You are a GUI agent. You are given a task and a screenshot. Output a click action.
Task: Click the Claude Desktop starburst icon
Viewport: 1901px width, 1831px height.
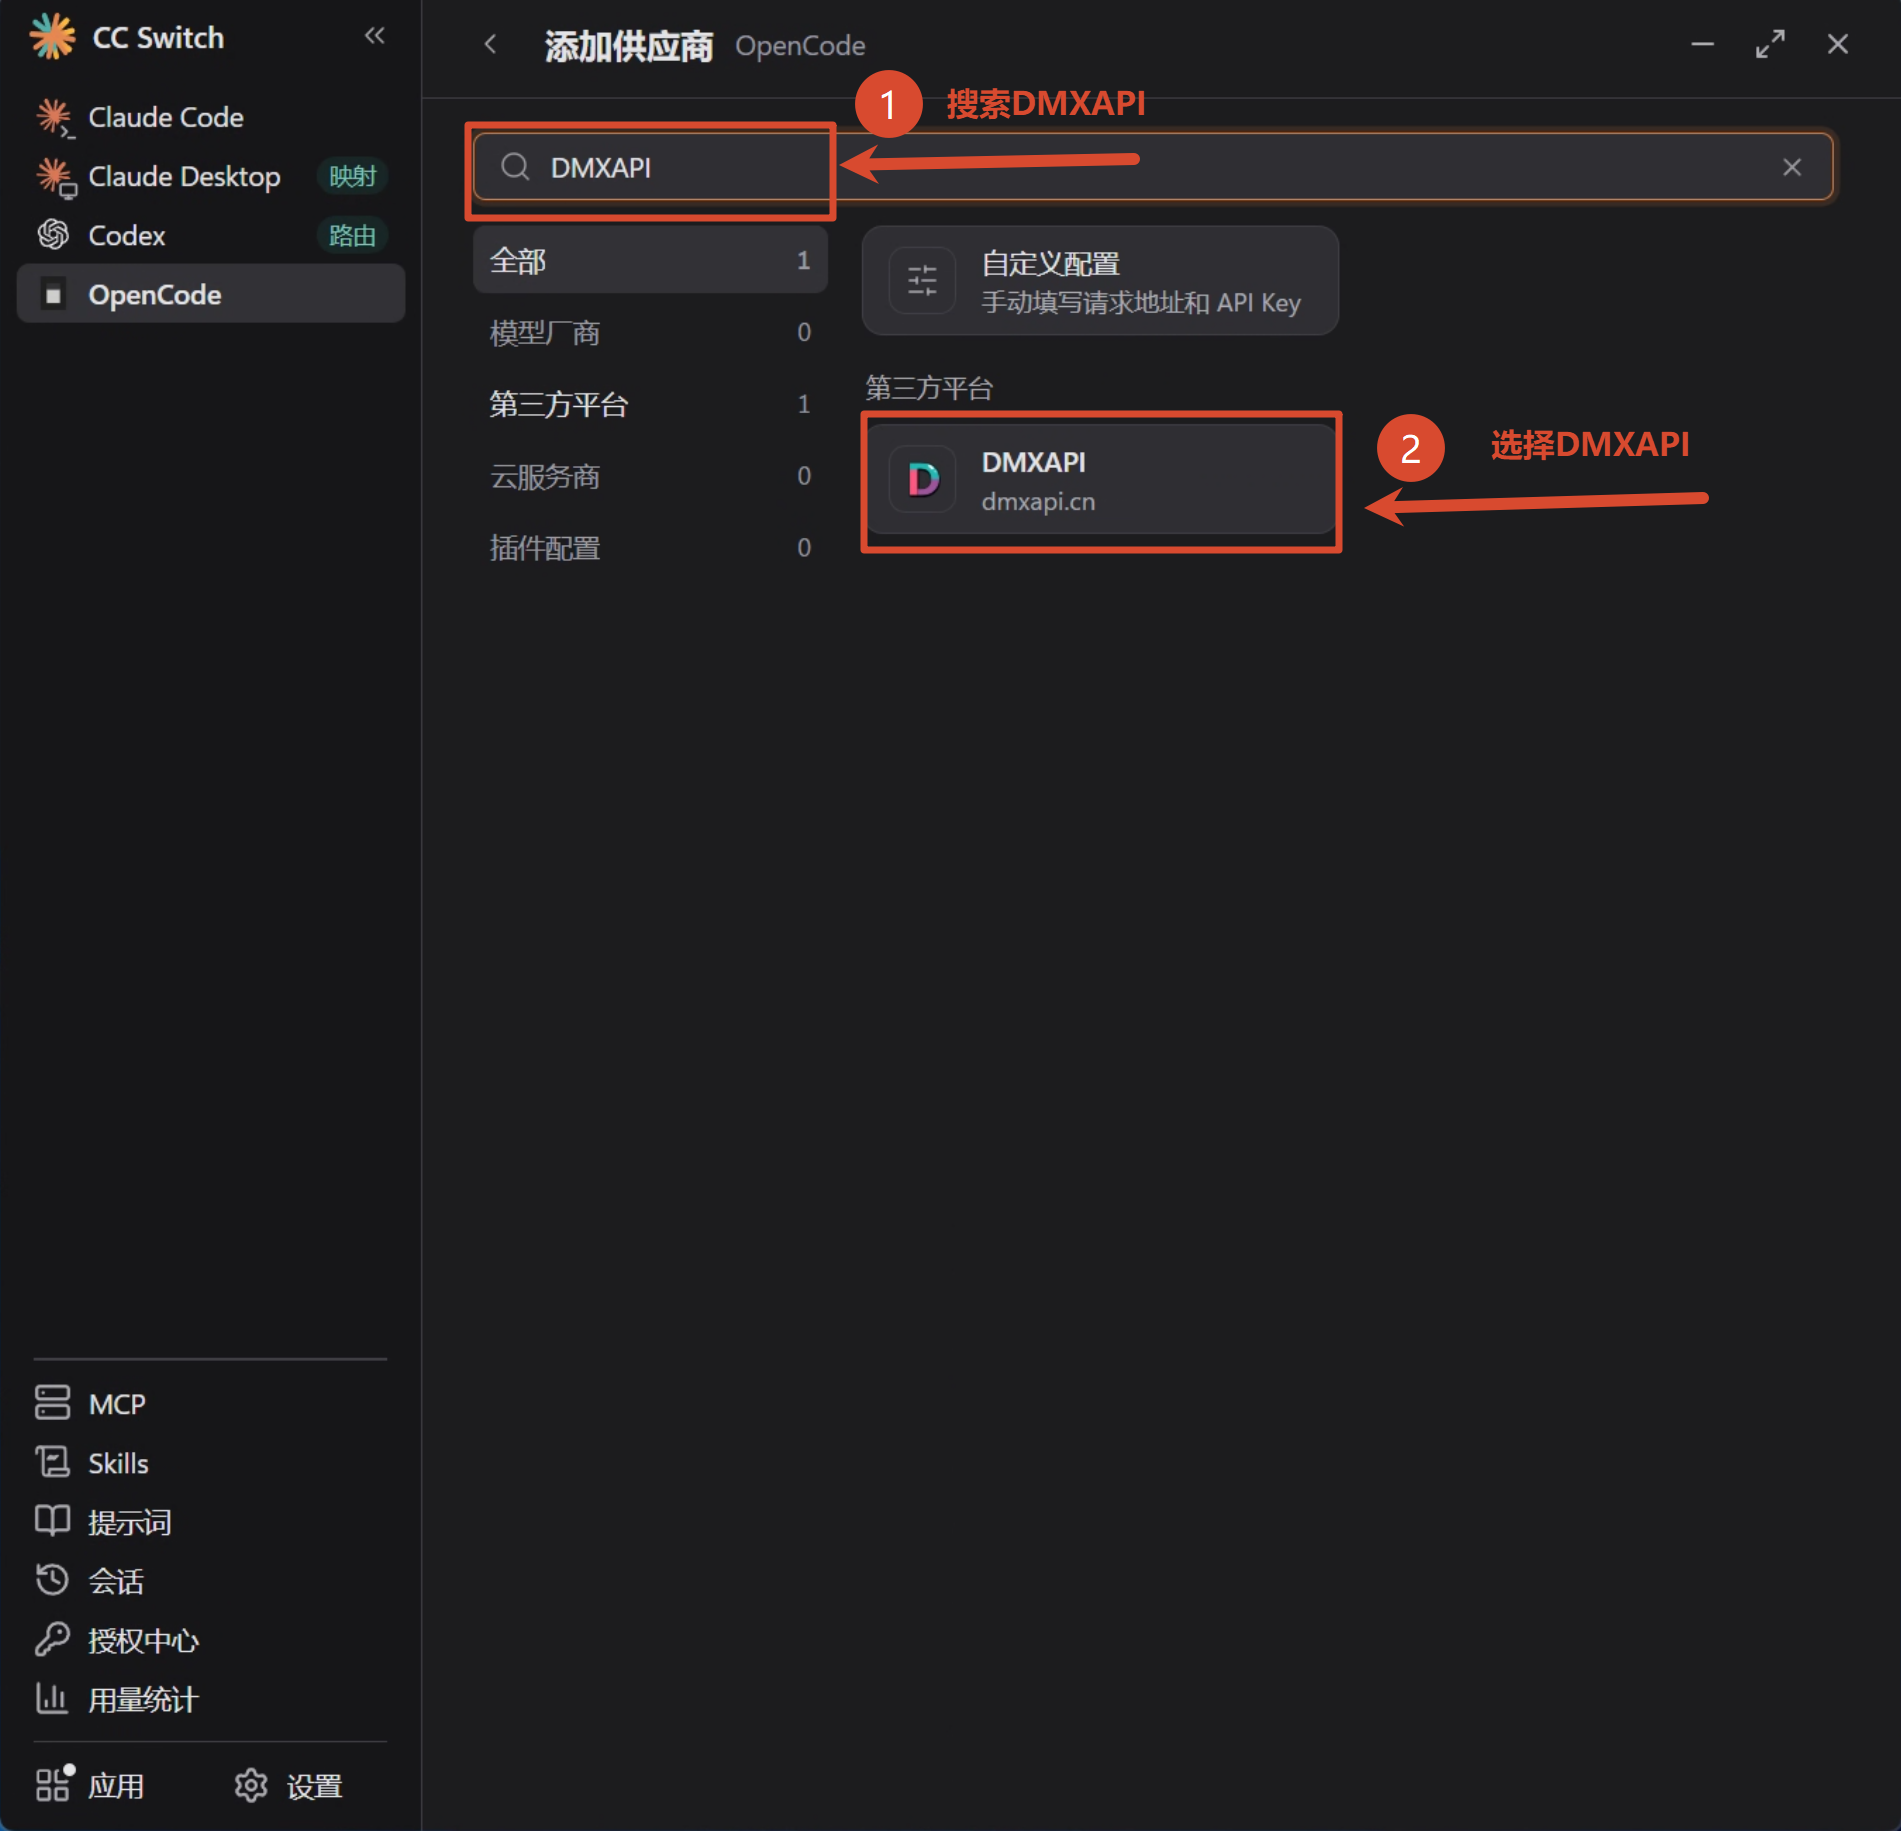54,176
